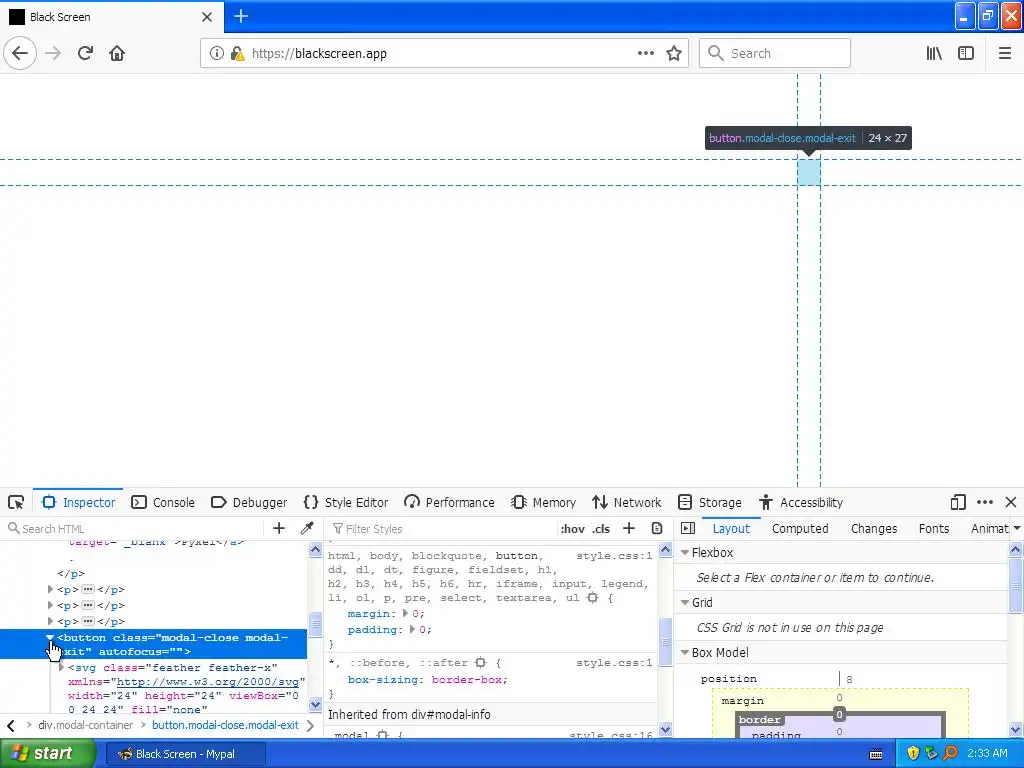
Task: Toggle the three-pane inspector split view
Action: [688, 528]
